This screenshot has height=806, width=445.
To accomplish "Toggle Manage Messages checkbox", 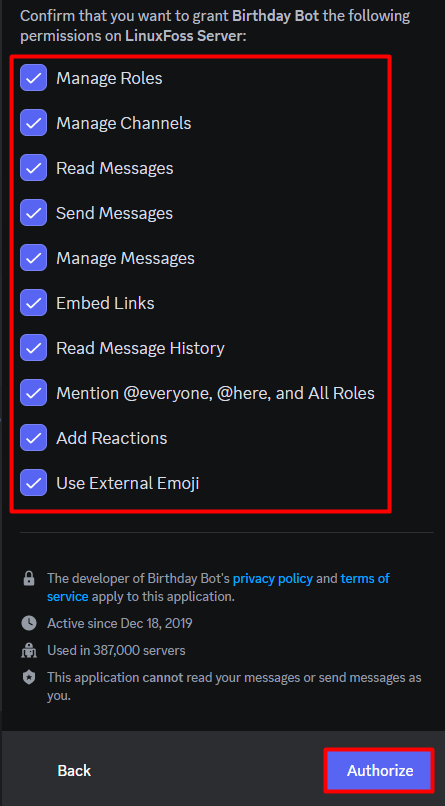I will click(x=33, y=258).
